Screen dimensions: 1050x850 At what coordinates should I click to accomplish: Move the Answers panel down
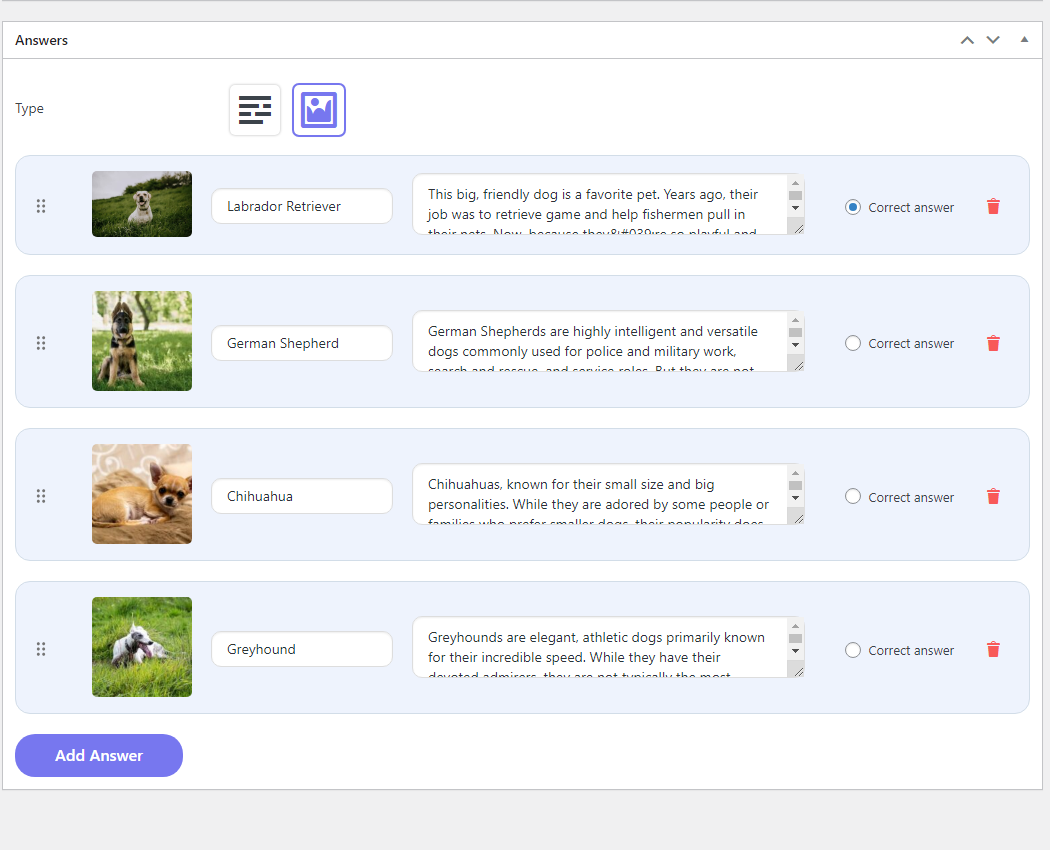point(993,40)
